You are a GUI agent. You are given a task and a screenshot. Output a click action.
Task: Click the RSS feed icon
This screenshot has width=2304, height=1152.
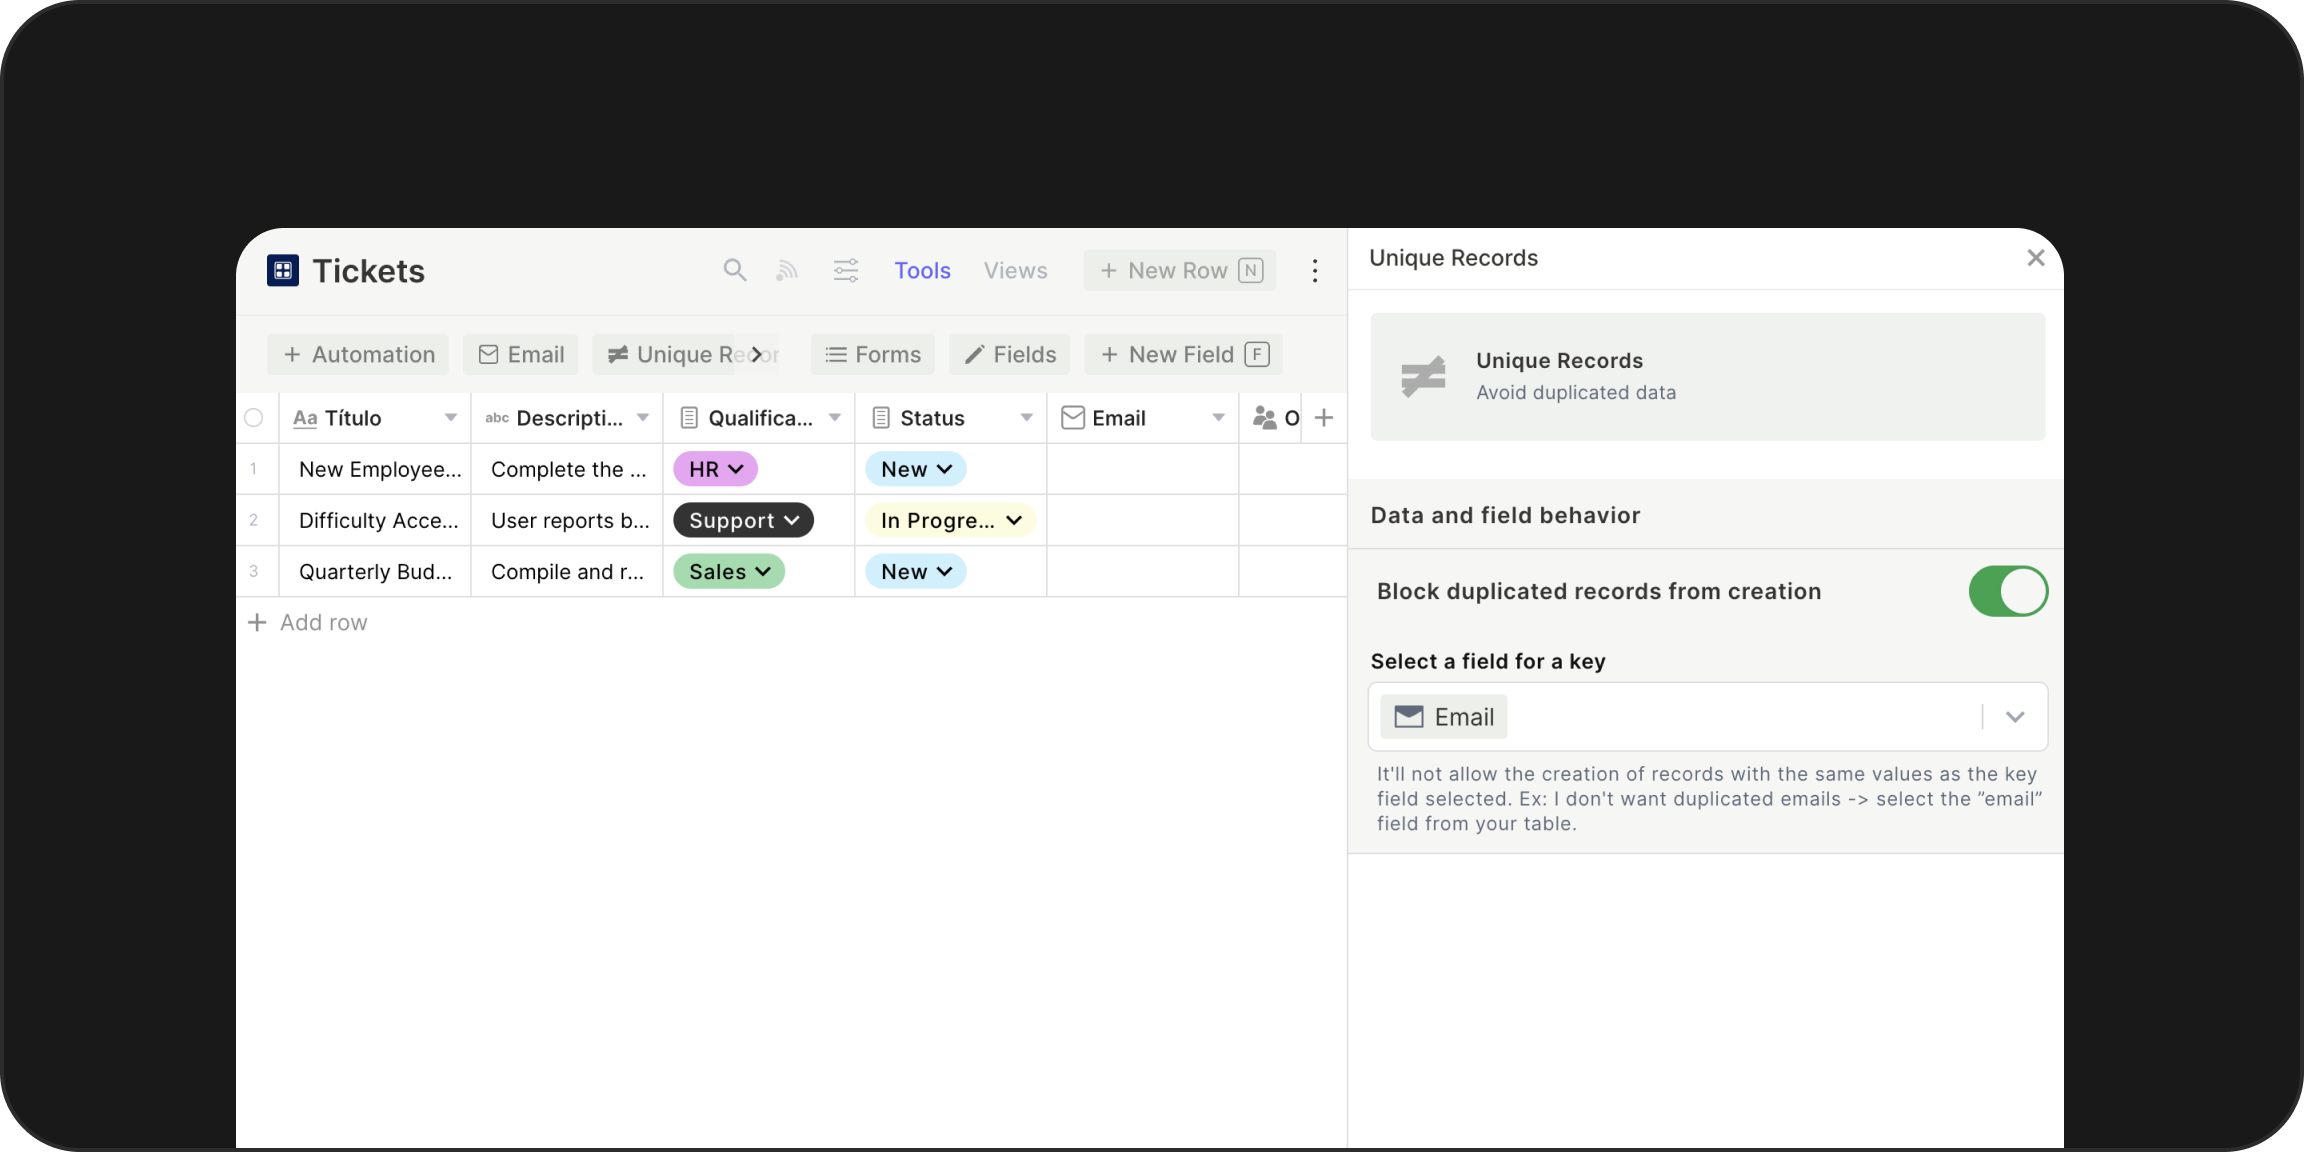(x=787, y=270)
